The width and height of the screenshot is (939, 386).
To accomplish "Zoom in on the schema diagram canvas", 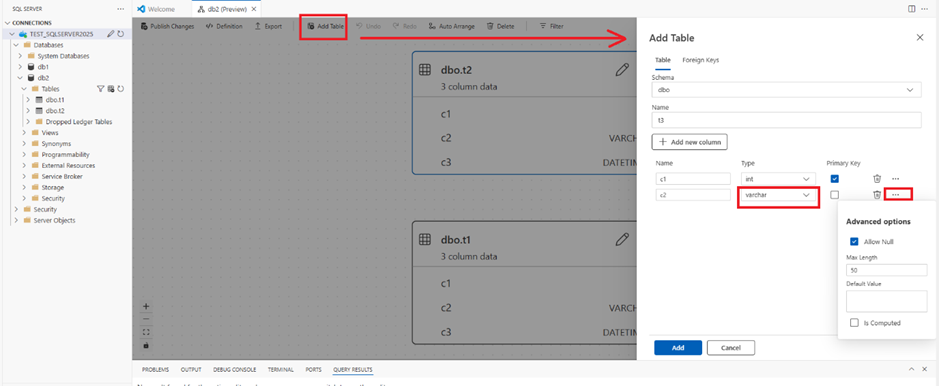I will tap(146, 306).
